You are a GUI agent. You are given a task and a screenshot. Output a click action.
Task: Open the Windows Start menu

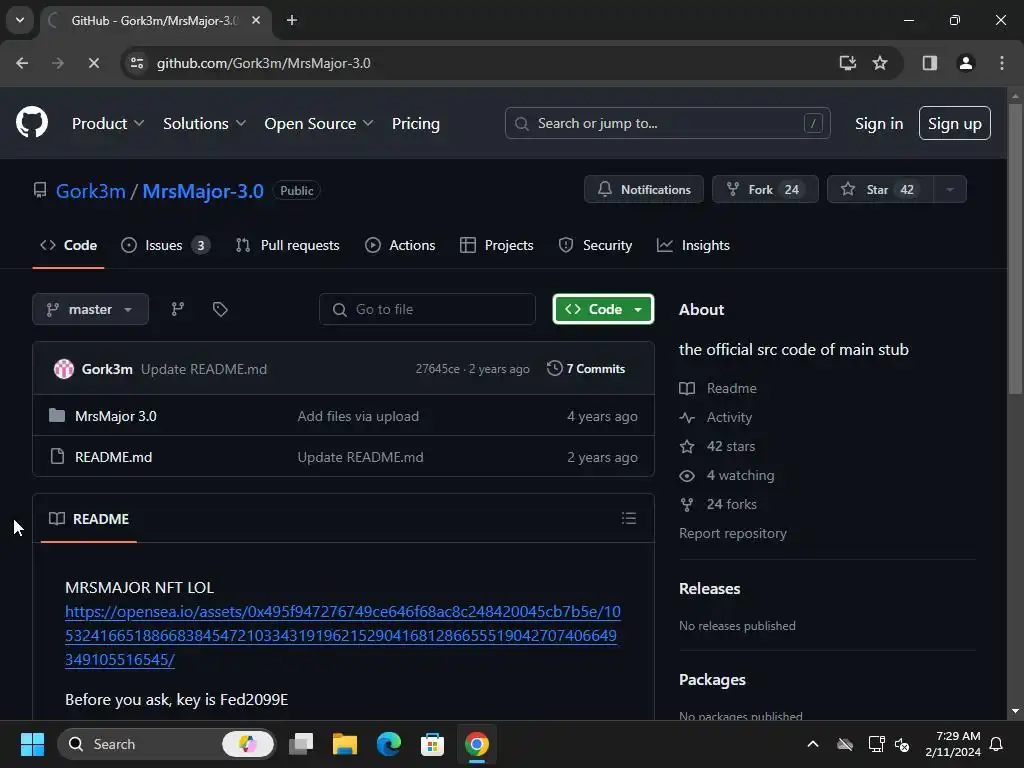click(32, 744)
